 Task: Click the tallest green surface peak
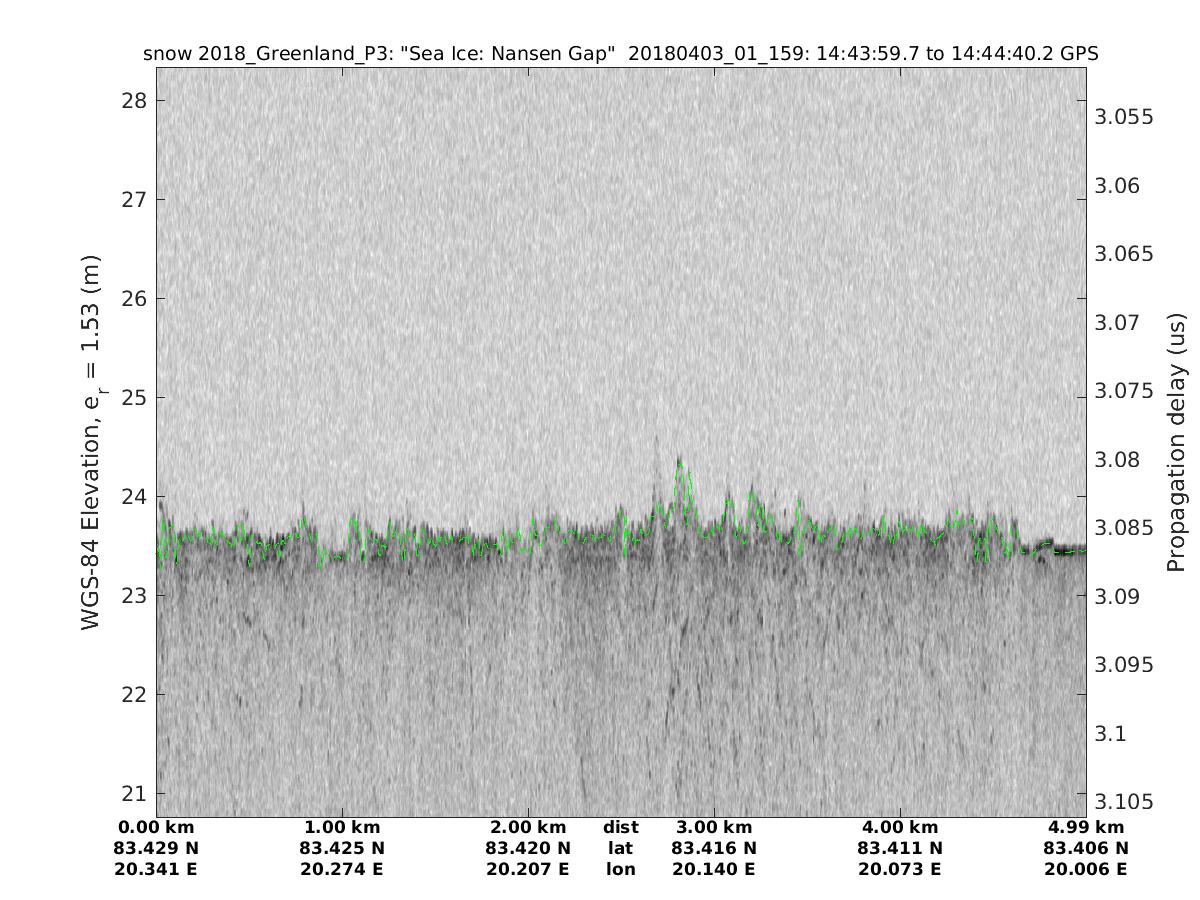(680, 461)
